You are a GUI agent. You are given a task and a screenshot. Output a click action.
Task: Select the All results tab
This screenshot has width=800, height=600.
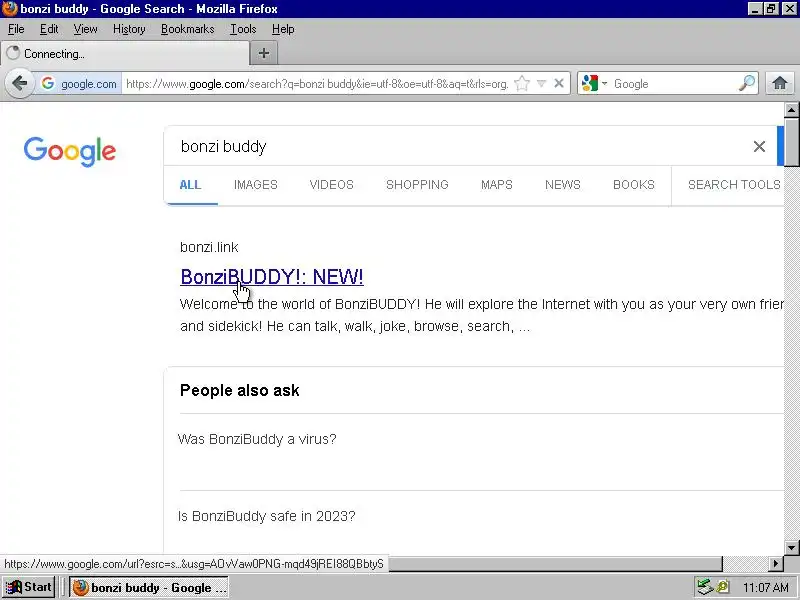pos(190,185)
